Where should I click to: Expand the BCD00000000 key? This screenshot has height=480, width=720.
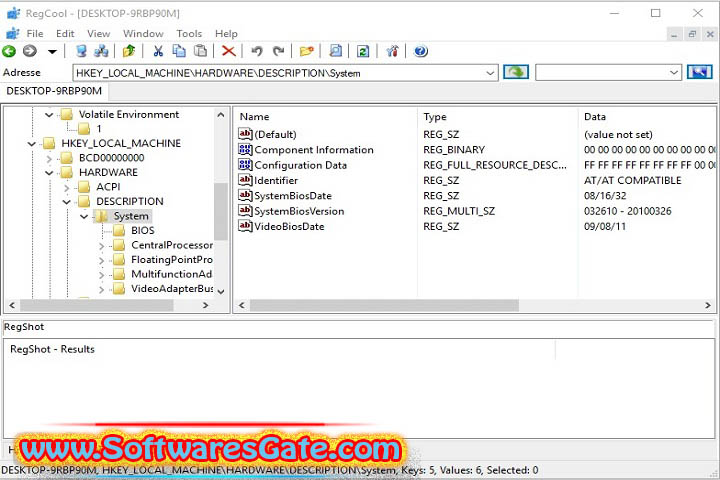click(49, 158)
